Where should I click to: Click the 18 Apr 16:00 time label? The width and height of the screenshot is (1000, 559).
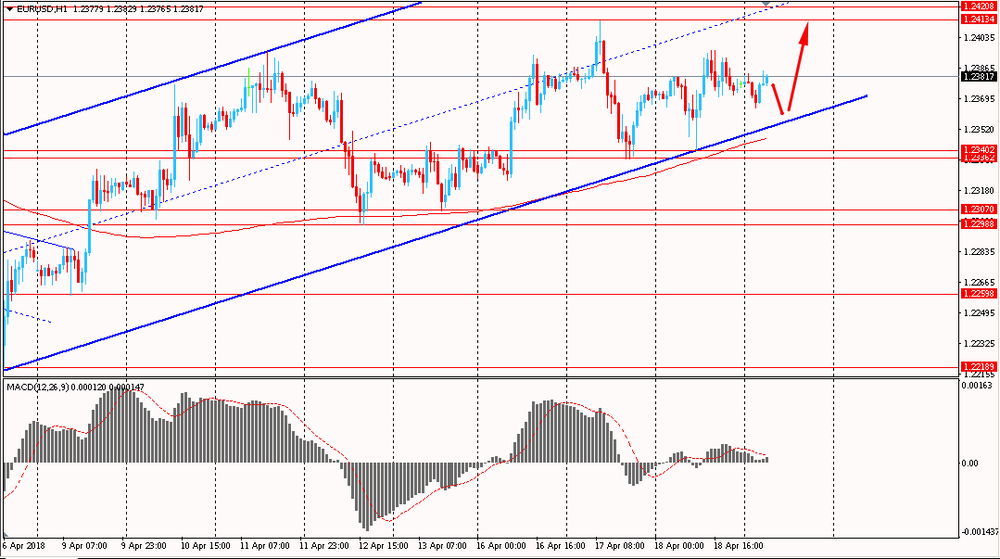click(739, 546)
